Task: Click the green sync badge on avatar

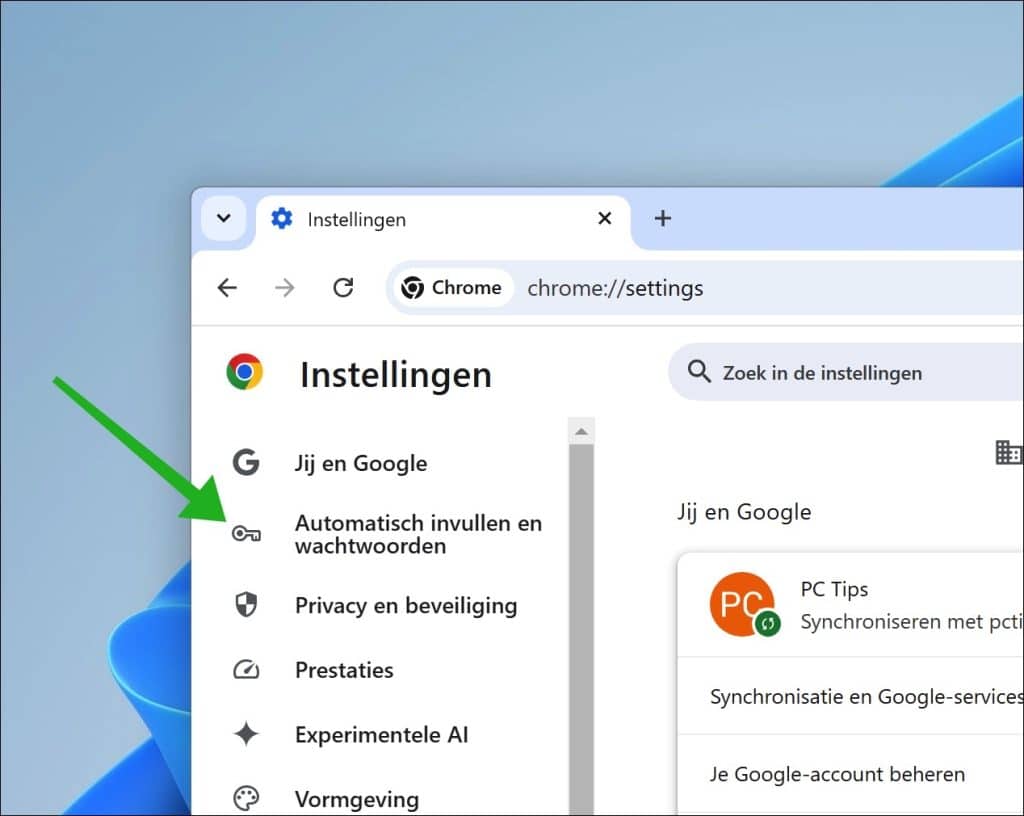Action: click(x=768, y=623)
